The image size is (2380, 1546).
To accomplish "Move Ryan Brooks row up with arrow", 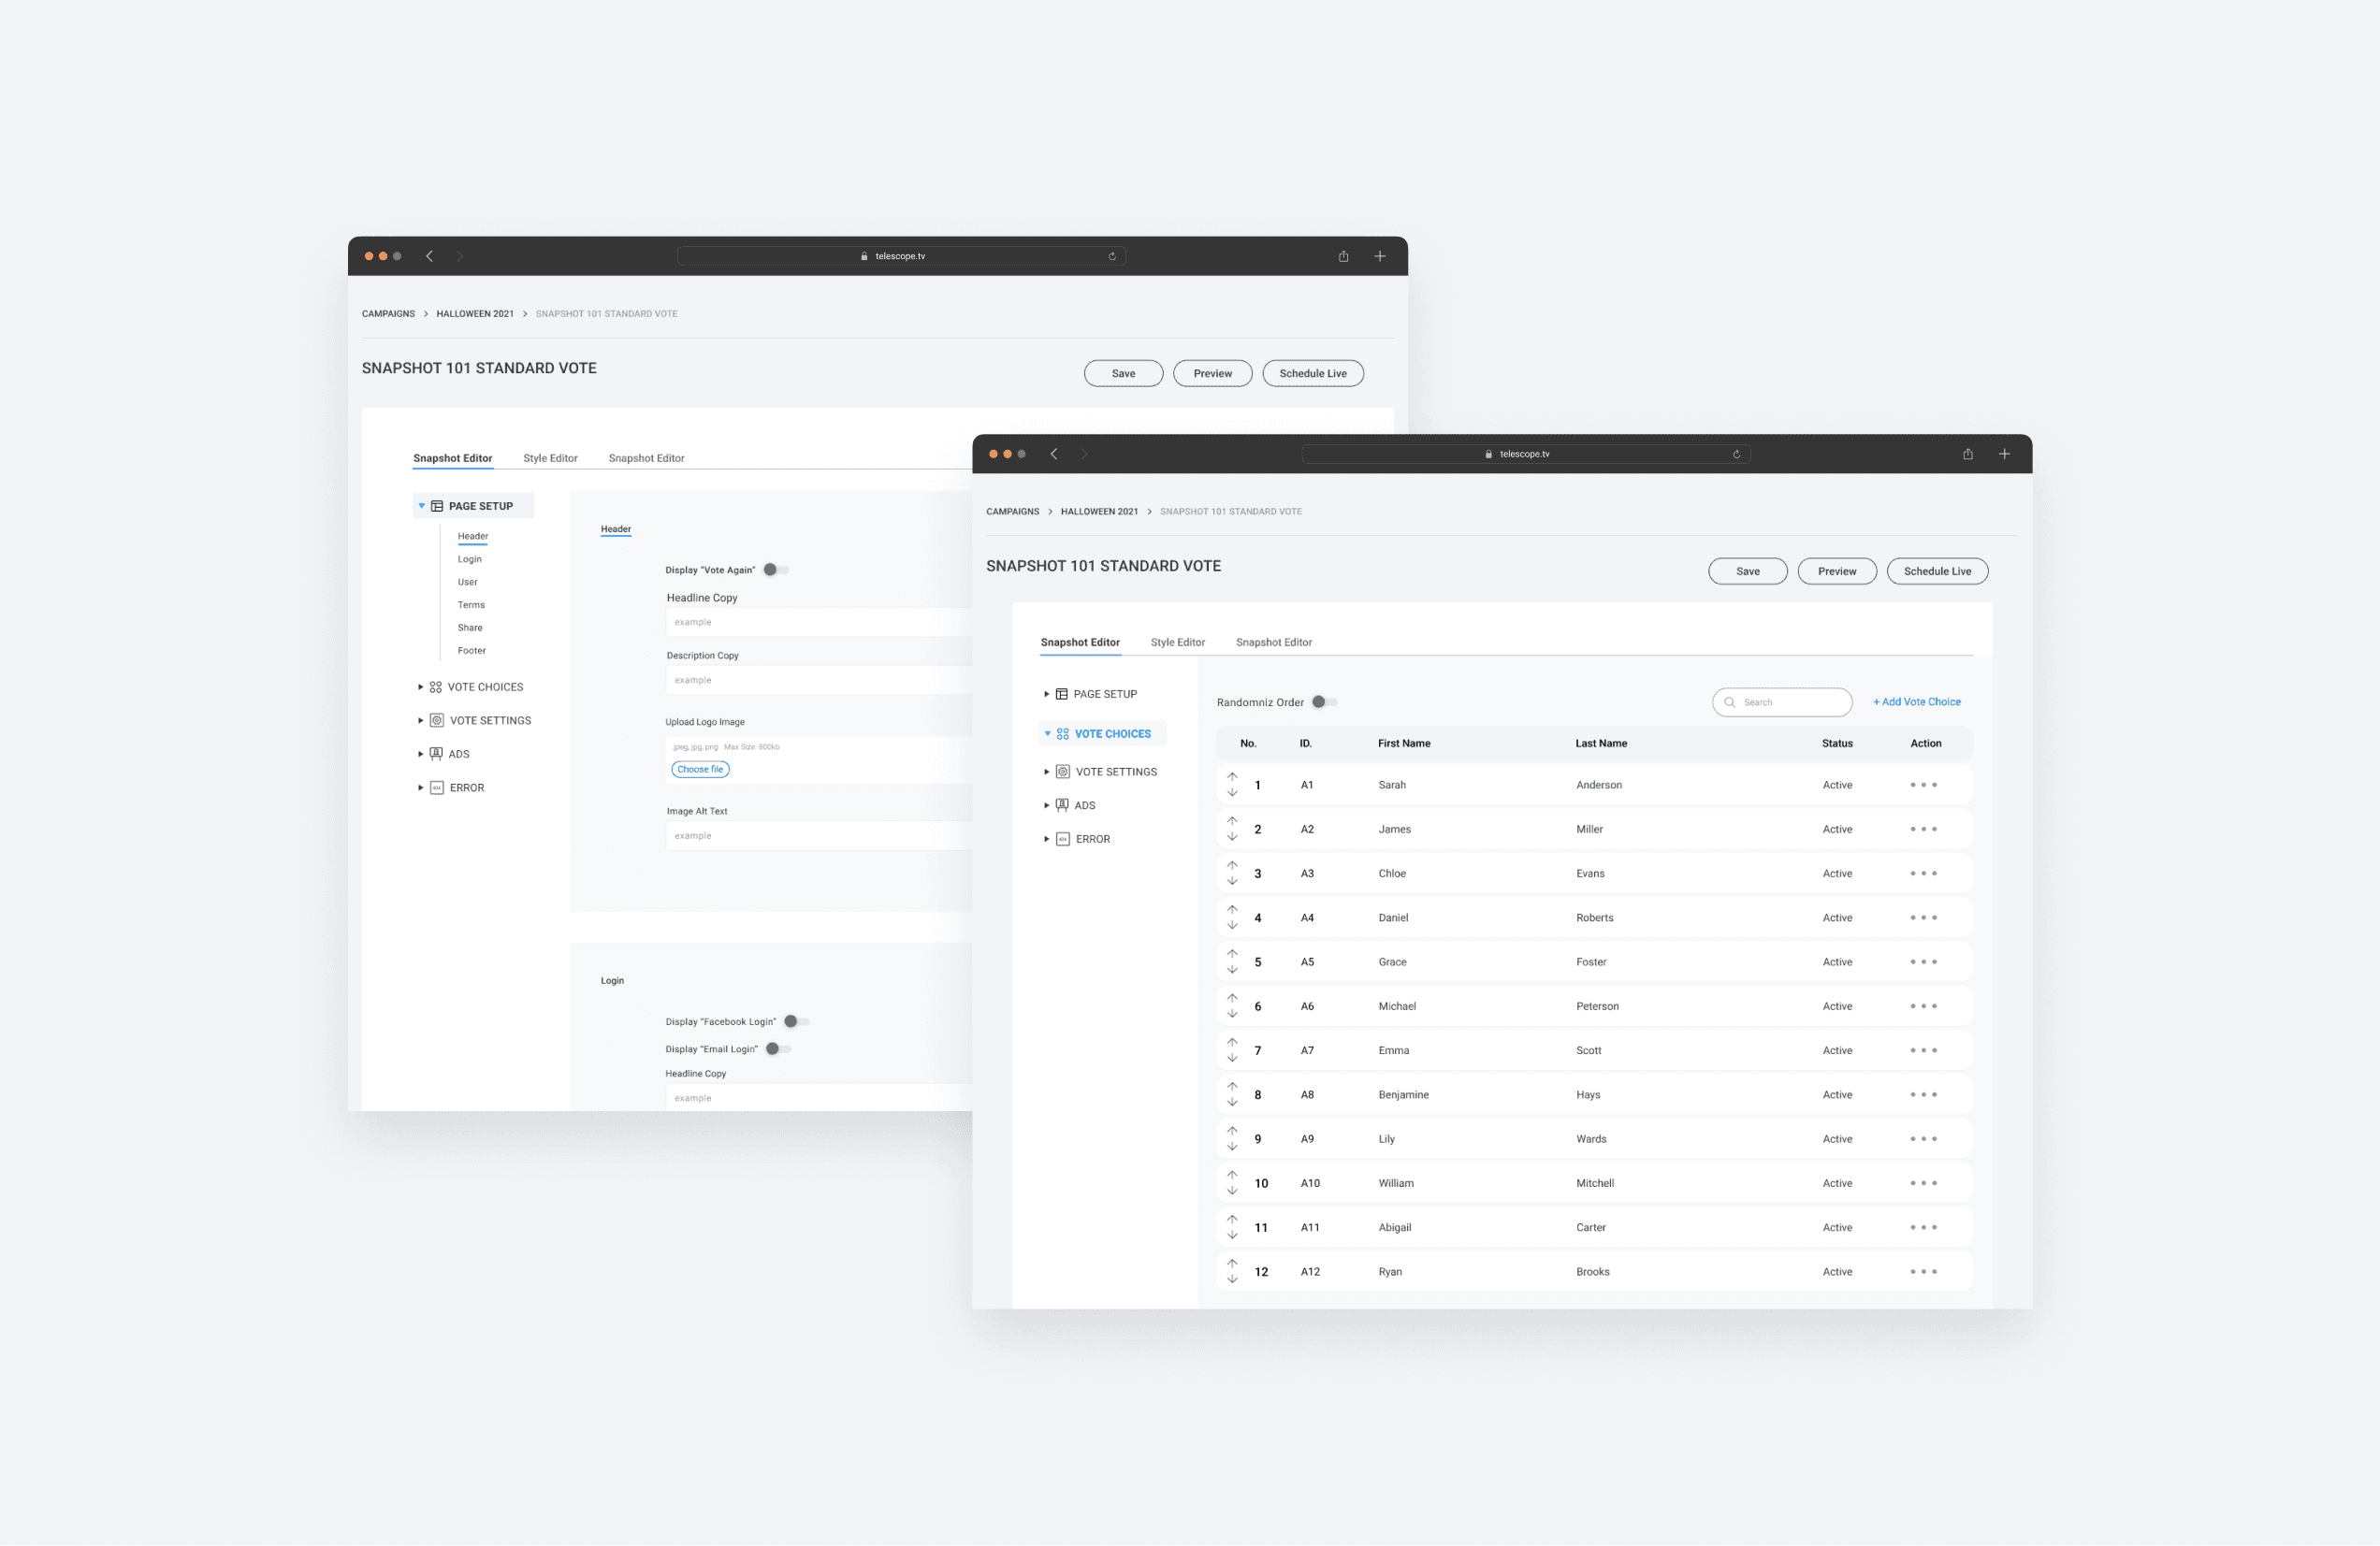I will pos(1232,1264).
